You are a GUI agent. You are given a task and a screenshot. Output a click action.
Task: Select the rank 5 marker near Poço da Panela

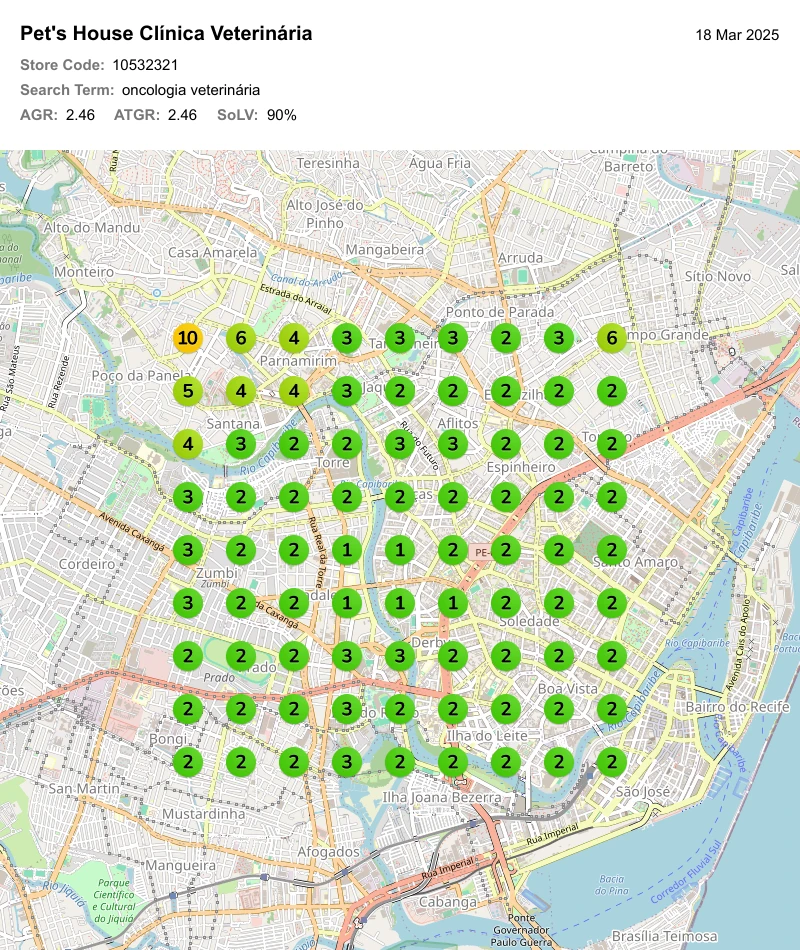point(188,391)
